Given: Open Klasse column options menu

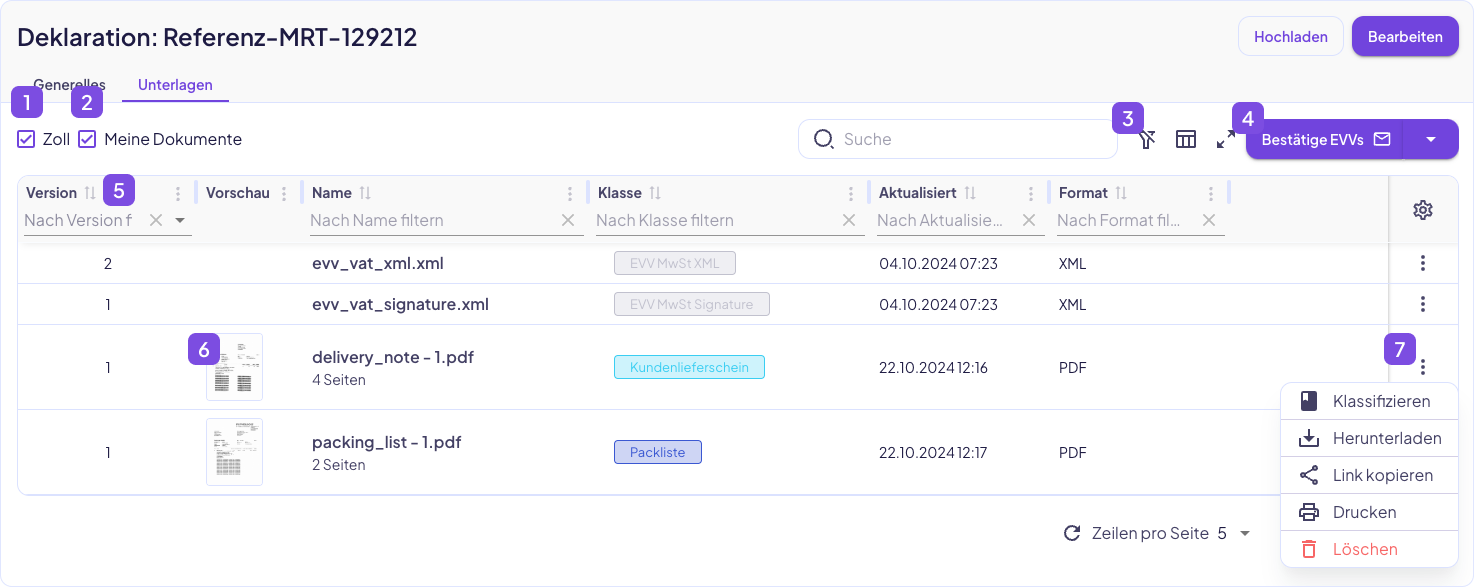Looking at the screenshot, I should tap(851, 194).
